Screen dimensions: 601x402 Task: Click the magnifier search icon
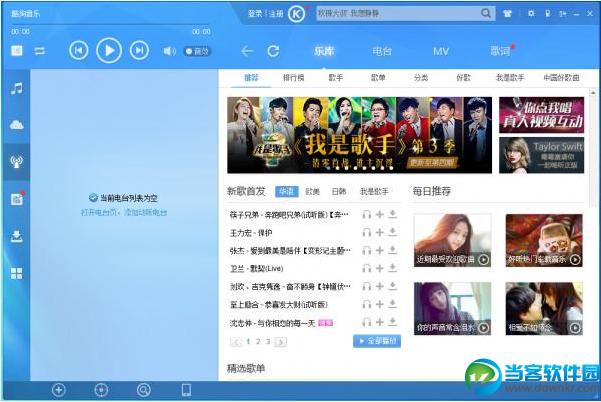[486, 13]
